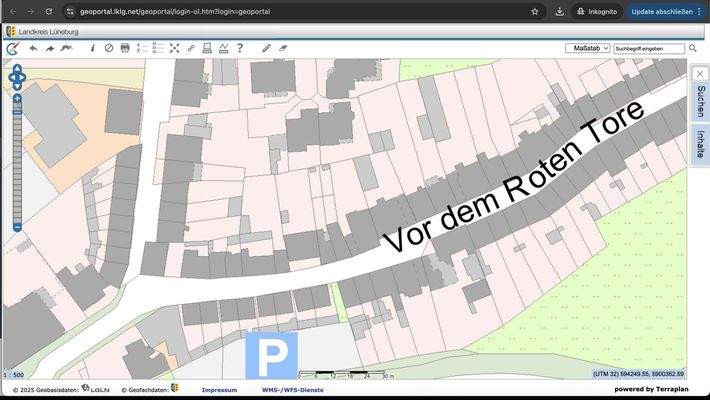Click the zoom in plus button
This screenshot has width=710, height=400.
(x=17, y=98)
